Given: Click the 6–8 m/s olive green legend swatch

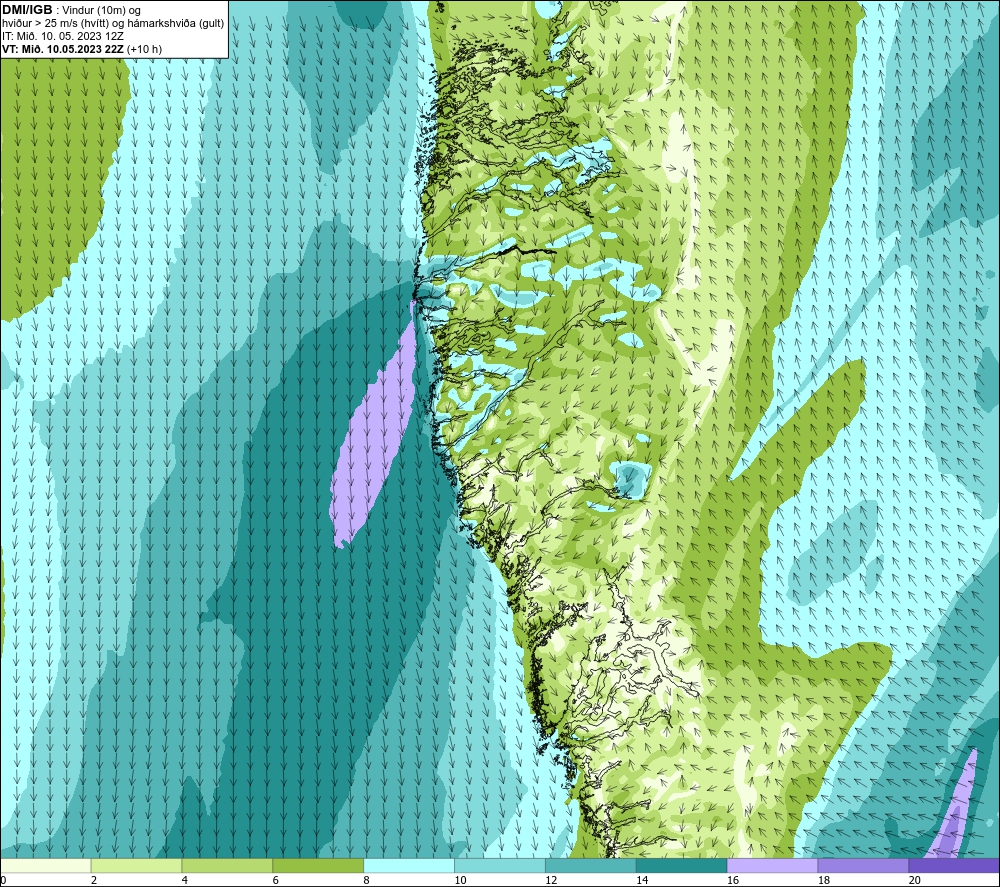Looking at the screenshot, I should pyautogui.click(x=318, y=865).
